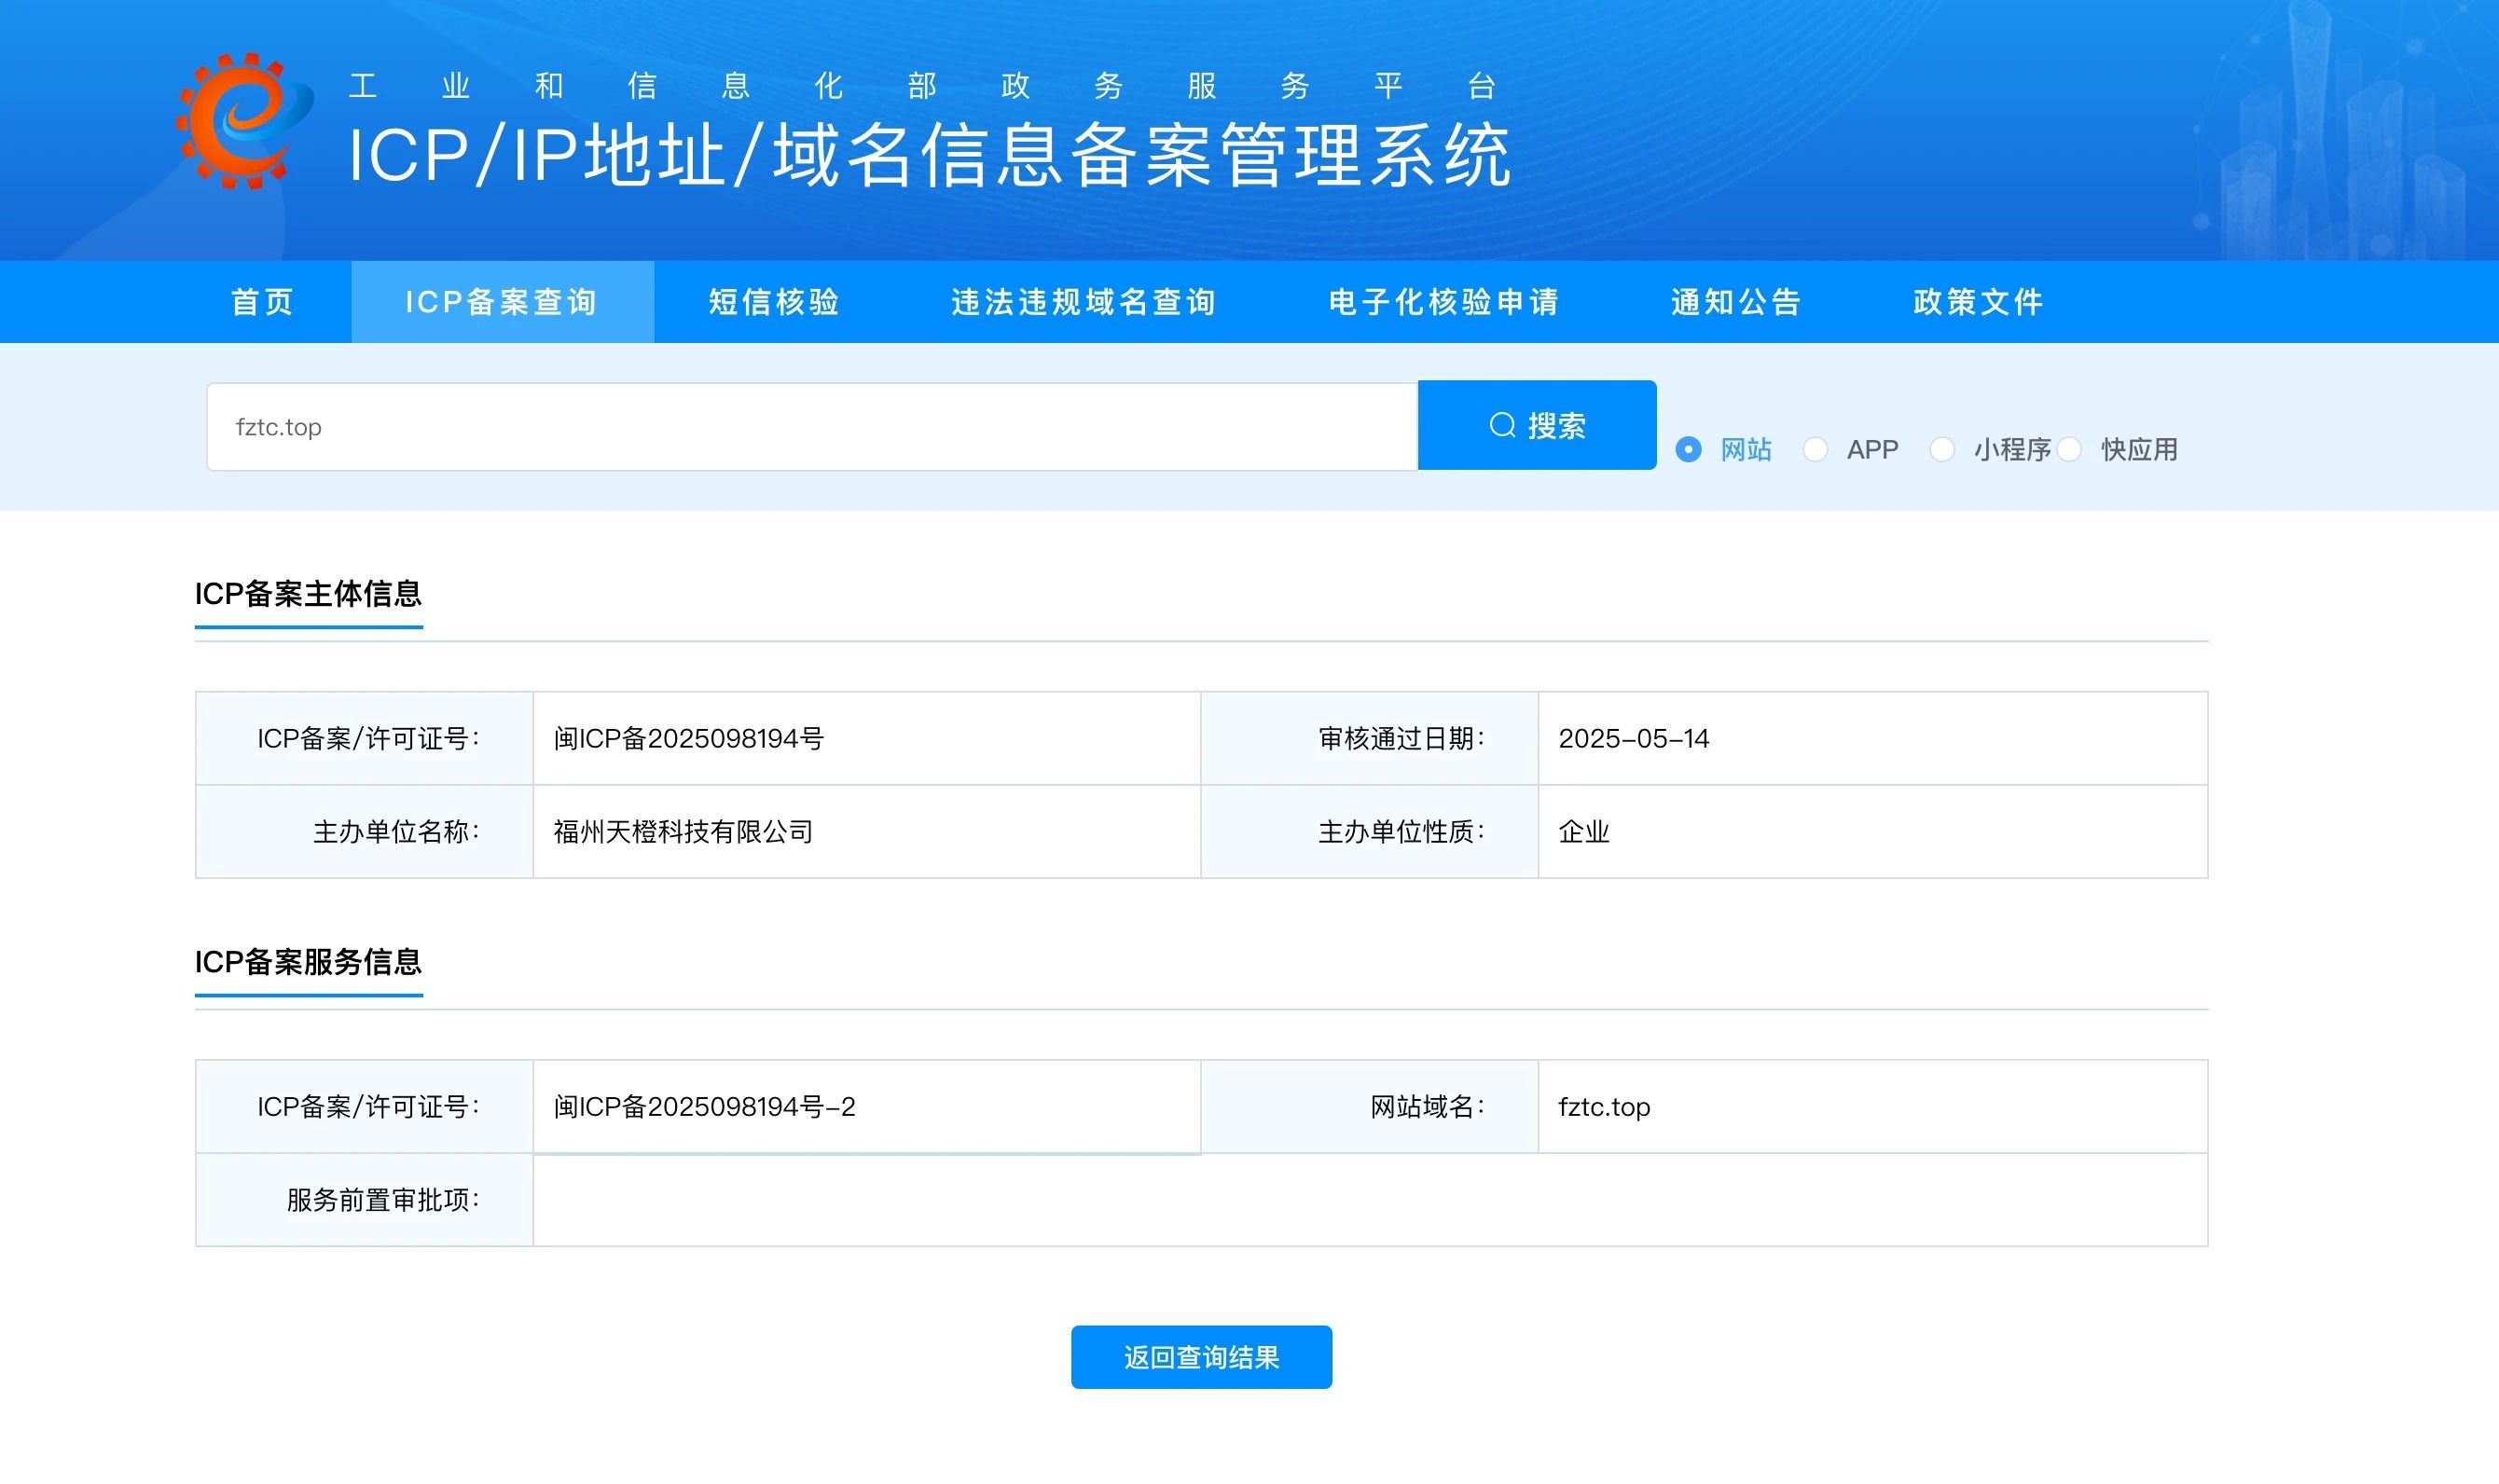Select the APP radio button
This screenshot has height=1484, width=2499.
[x=1815, y=450]
